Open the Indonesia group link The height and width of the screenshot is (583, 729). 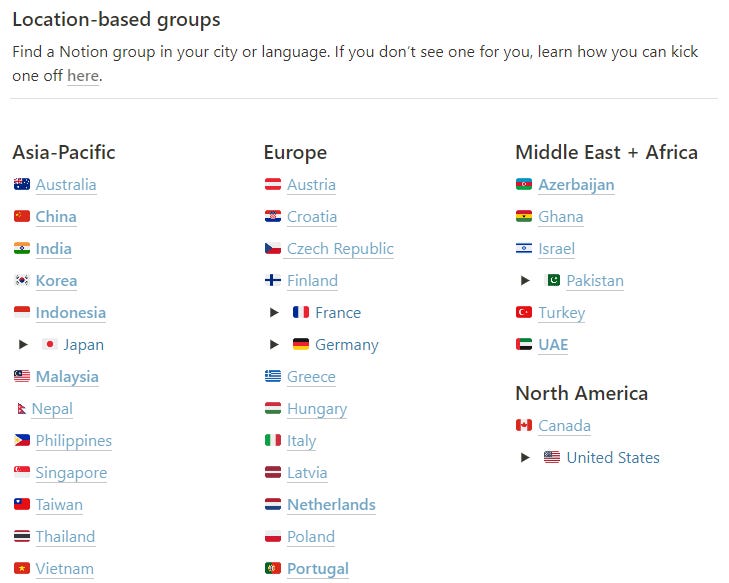71,312
